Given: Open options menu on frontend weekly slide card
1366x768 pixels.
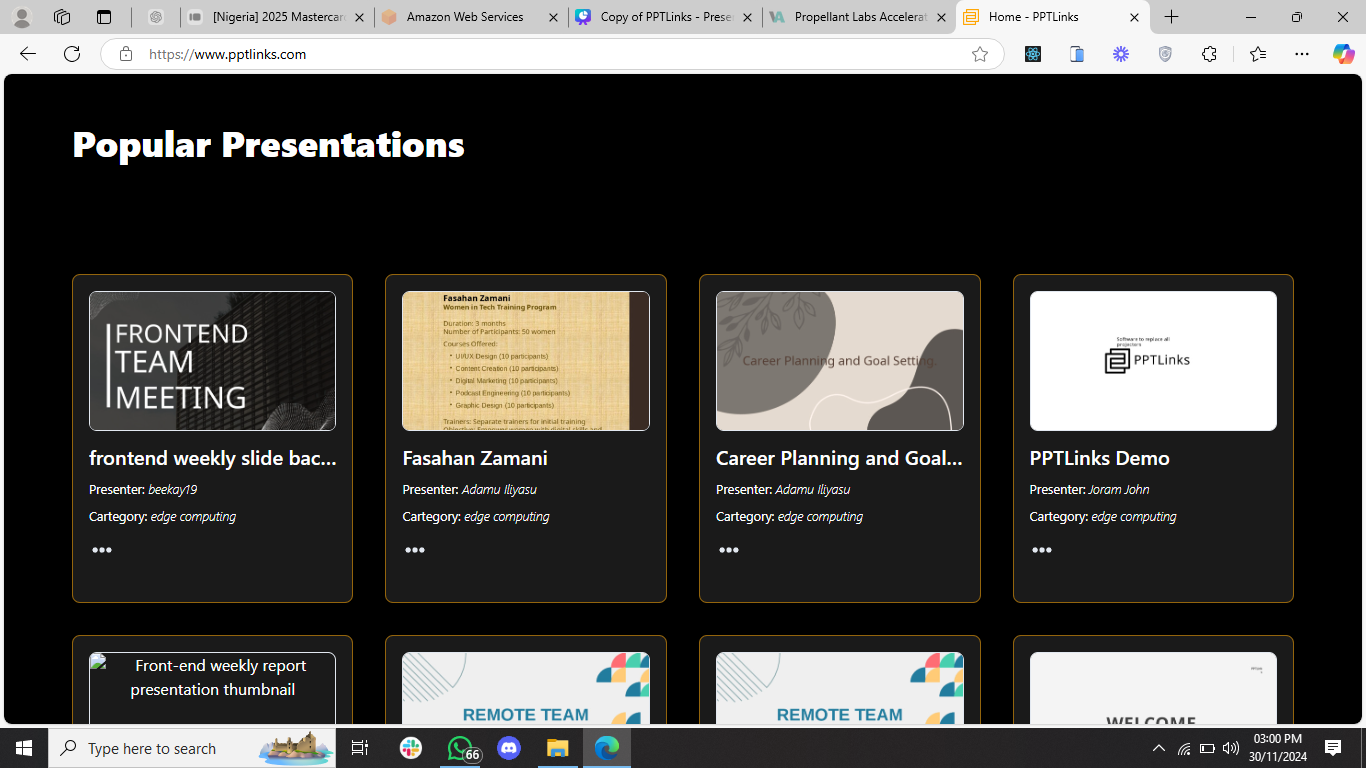Looking at the screenshot, I should [102, 550].
